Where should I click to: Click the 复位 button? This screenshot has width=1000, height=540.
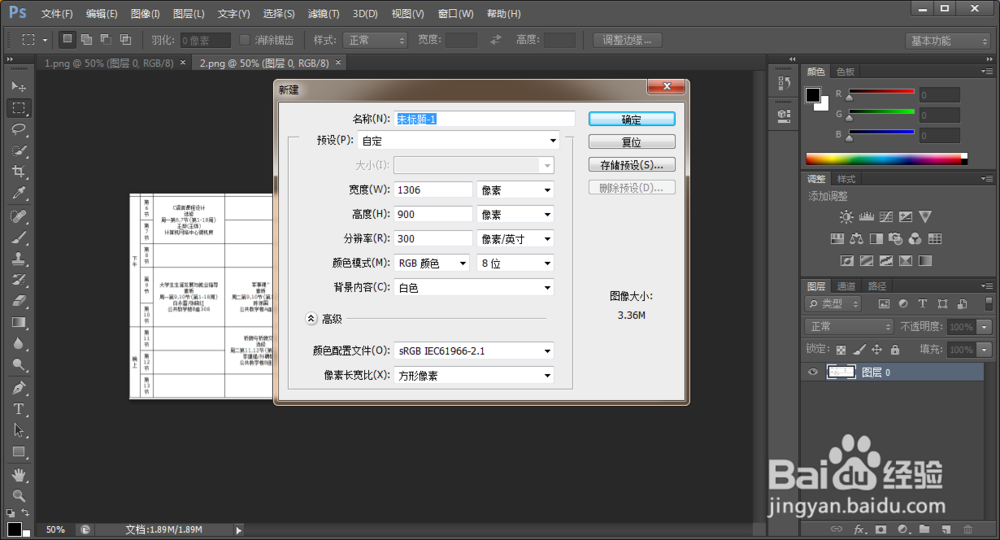click(631, 142)
